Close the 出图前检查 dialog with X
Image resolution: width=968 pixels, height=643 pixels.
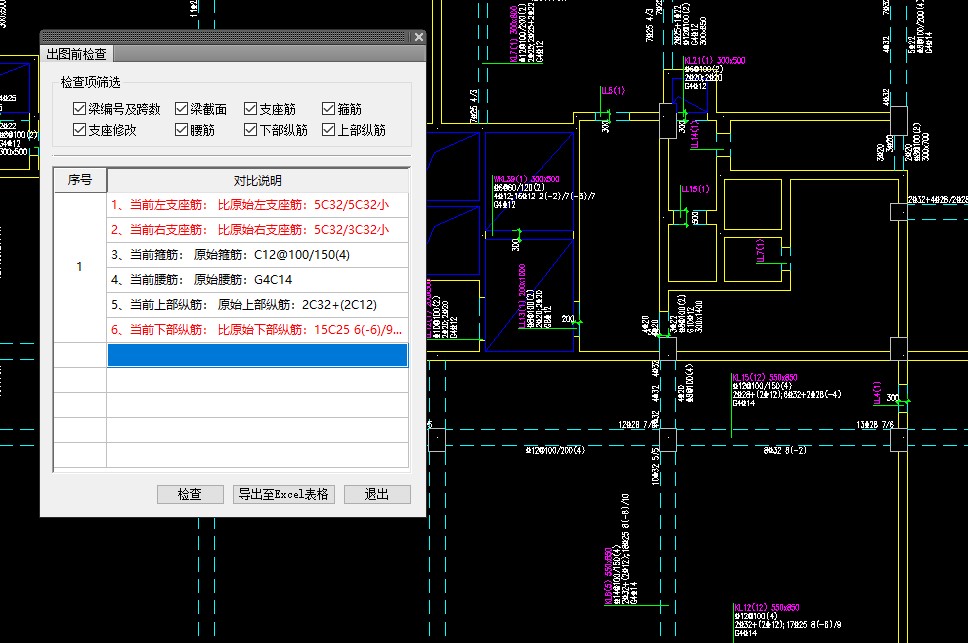(x=418, y=37)
